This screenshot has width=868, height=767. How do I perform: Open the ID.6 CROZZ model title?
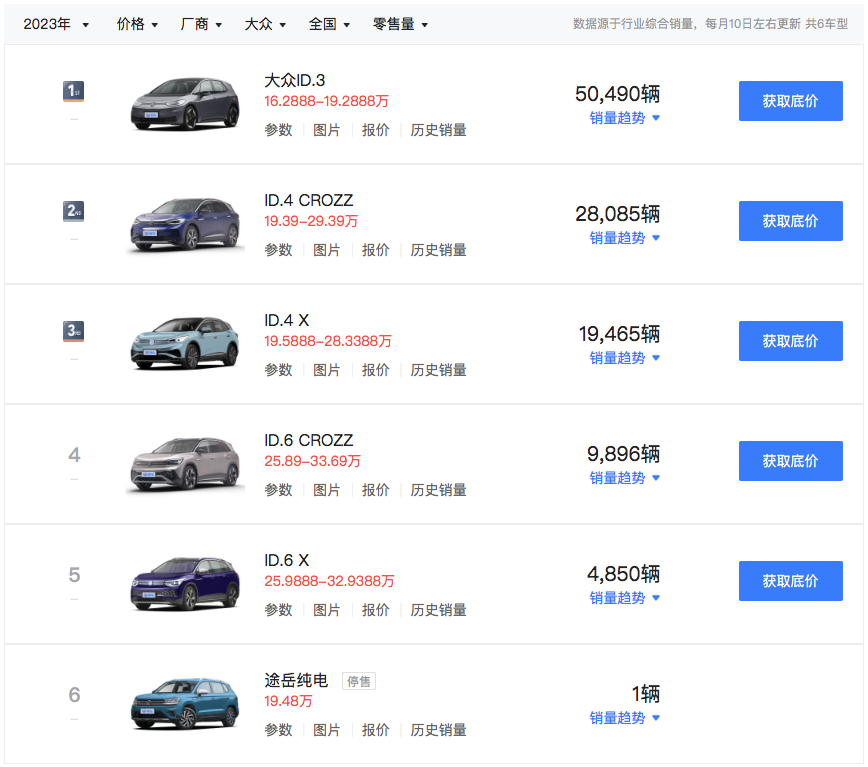pos(308,440)
